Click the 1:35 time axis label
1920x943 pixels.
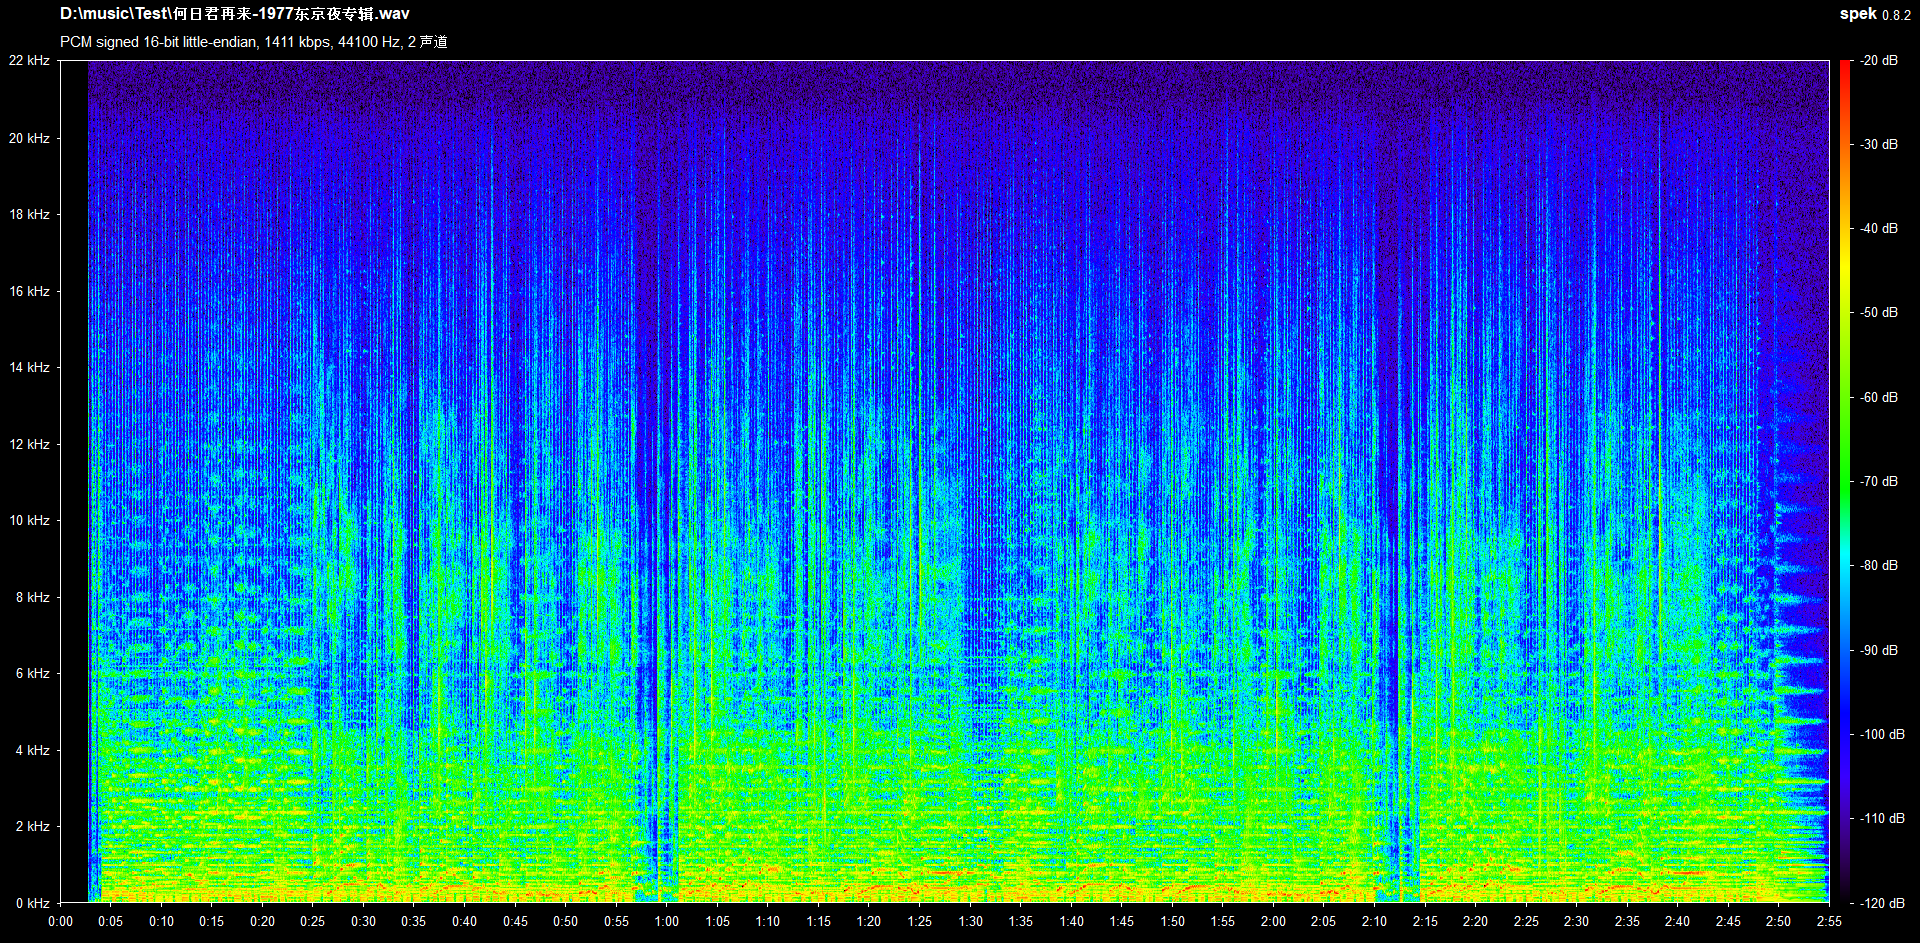coord(1020,921)
